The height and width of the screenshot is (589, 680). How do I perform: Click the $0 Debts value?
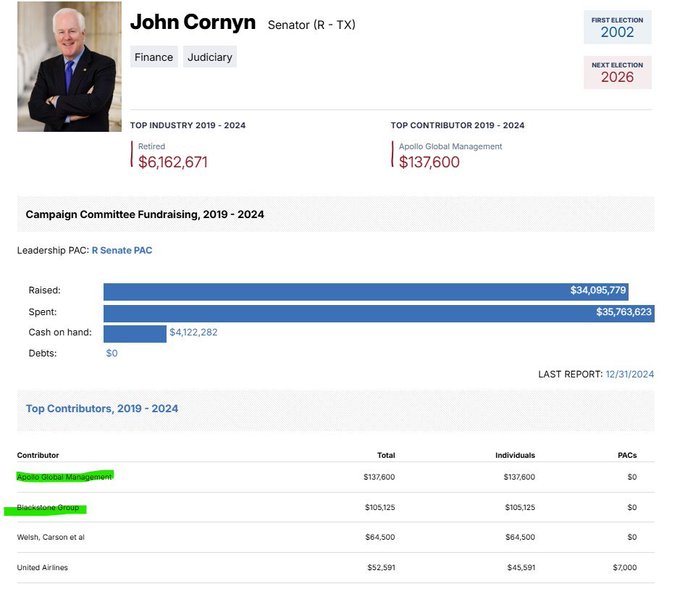[112, 353]
